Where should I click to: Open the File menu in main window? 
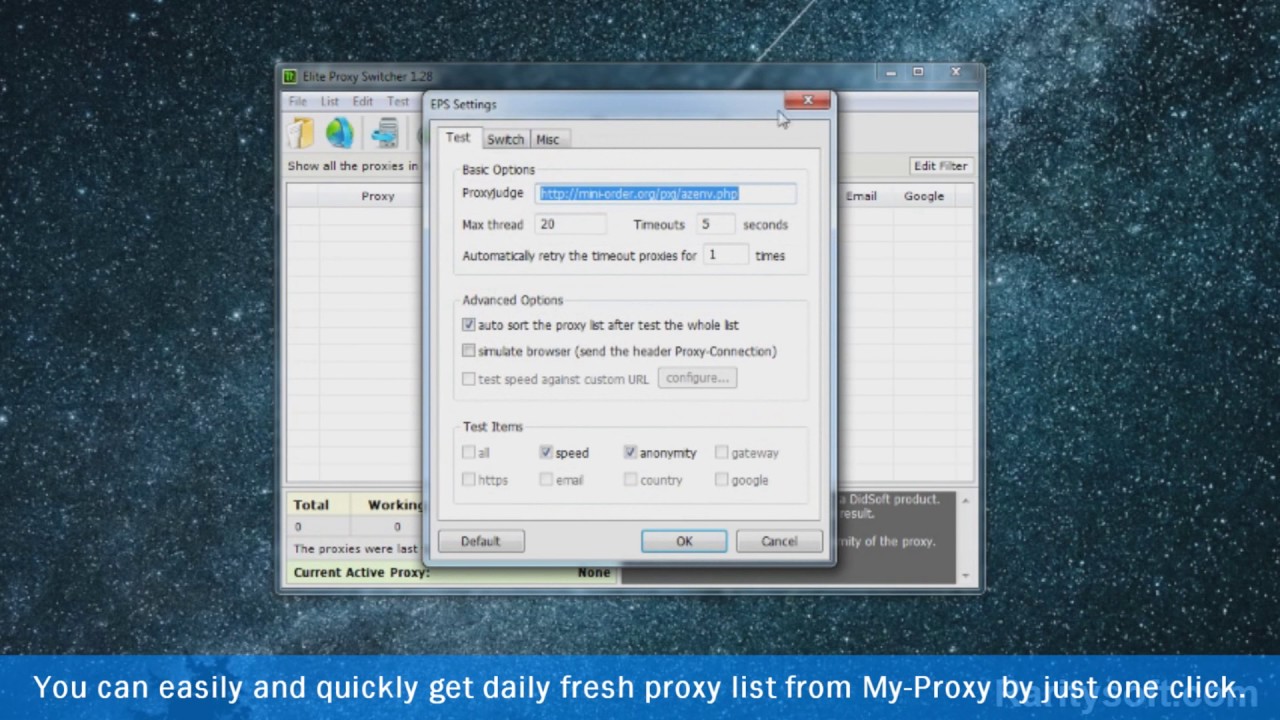click(298, 102)
